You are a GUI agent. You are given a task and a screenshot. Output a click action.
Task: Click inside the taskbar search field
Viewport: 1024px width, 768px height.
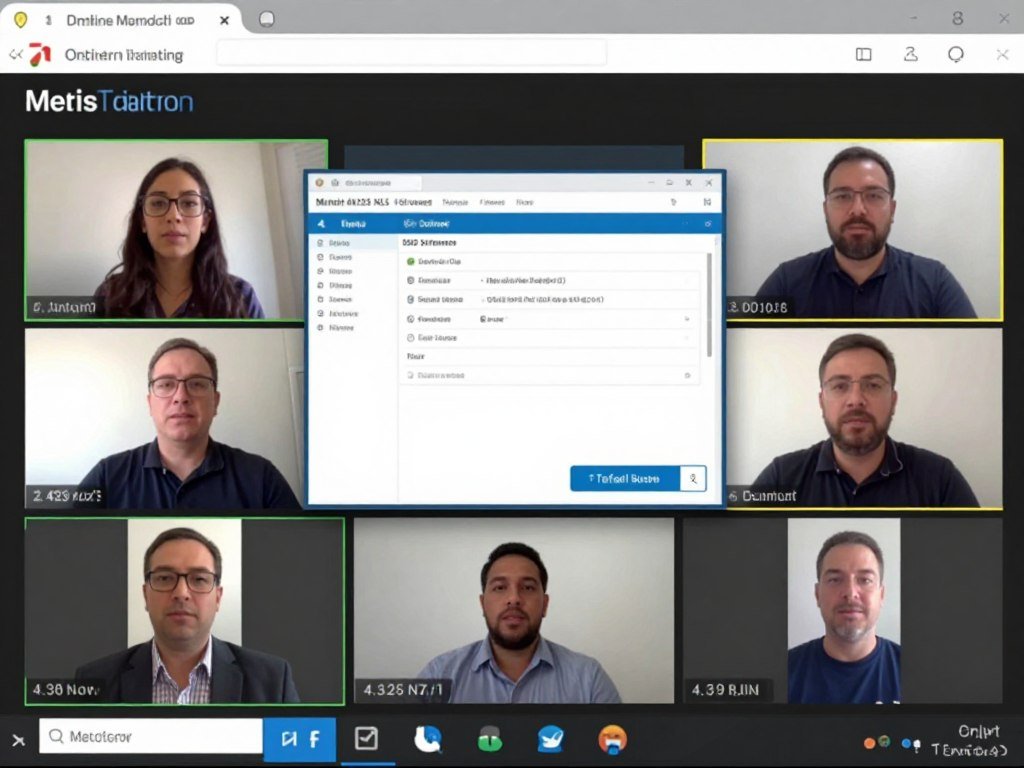(150, 737)
